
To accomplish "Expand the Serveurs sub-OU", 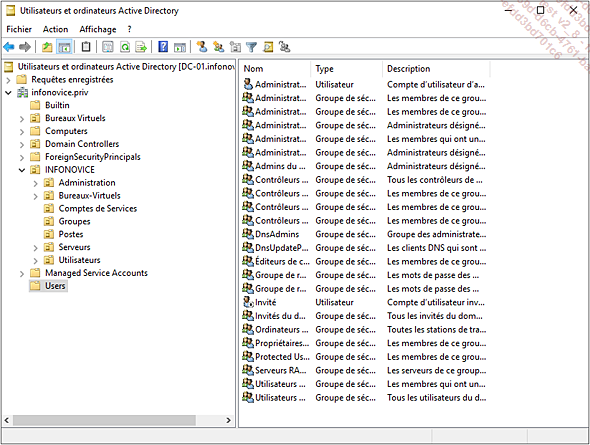I will tap(35, 248).
